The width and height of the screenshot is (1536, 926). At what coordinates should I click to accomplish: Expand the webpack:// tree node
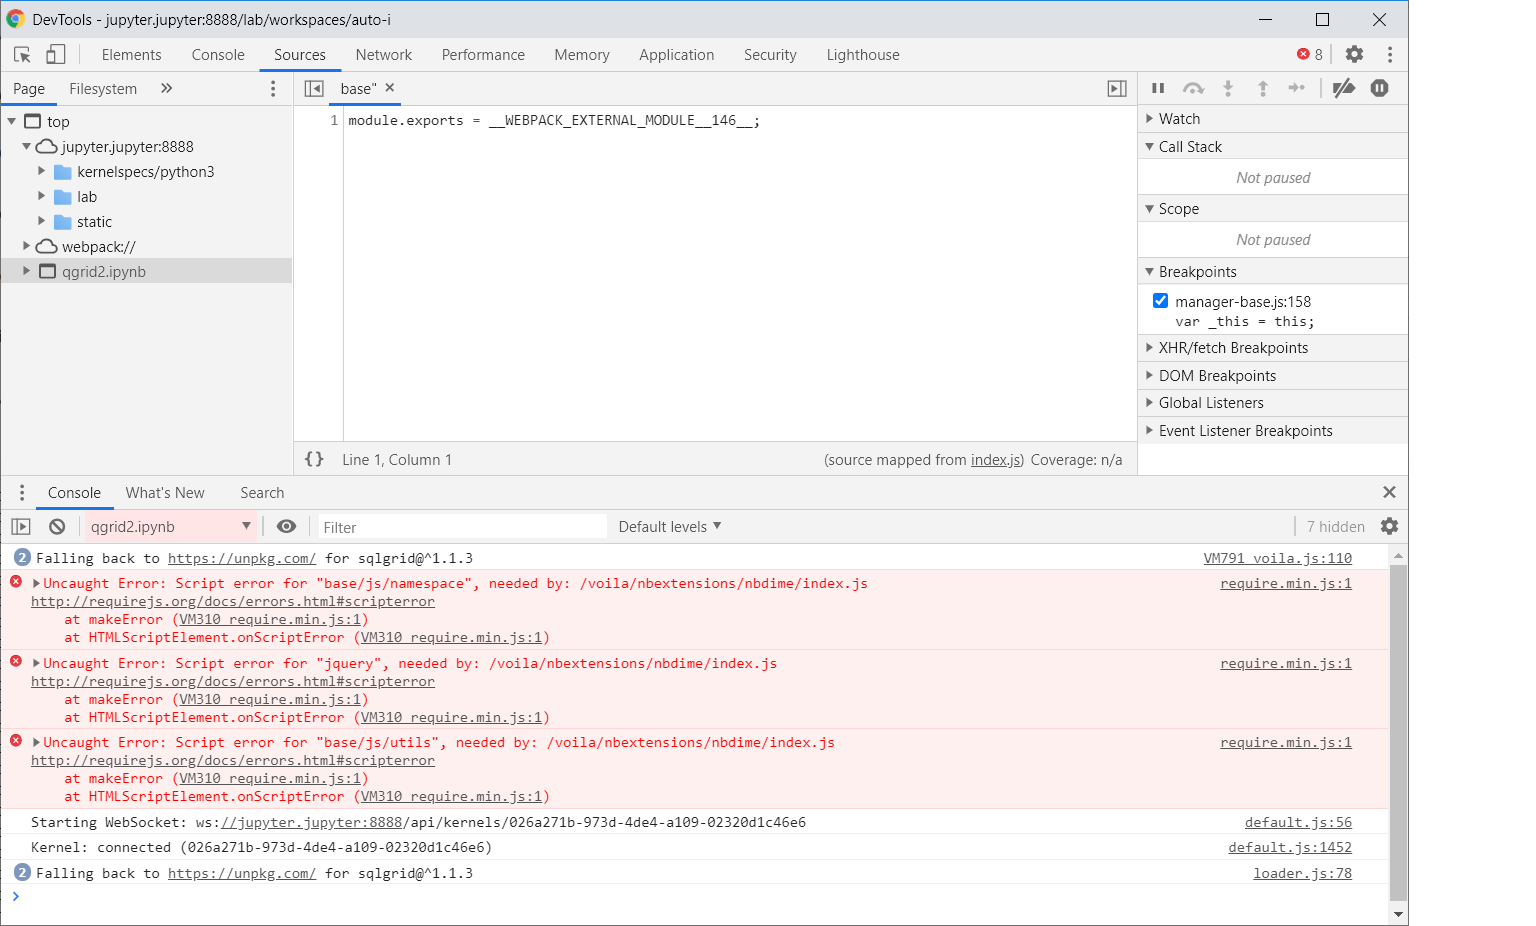[x=26, y=246]
